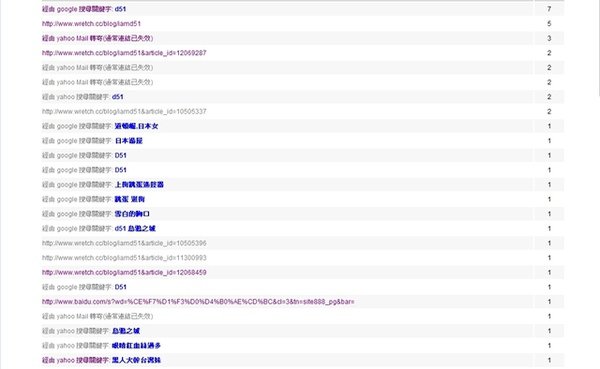
Task: Click the vertical scrollbar on the right edge
Action: (598, 48)
